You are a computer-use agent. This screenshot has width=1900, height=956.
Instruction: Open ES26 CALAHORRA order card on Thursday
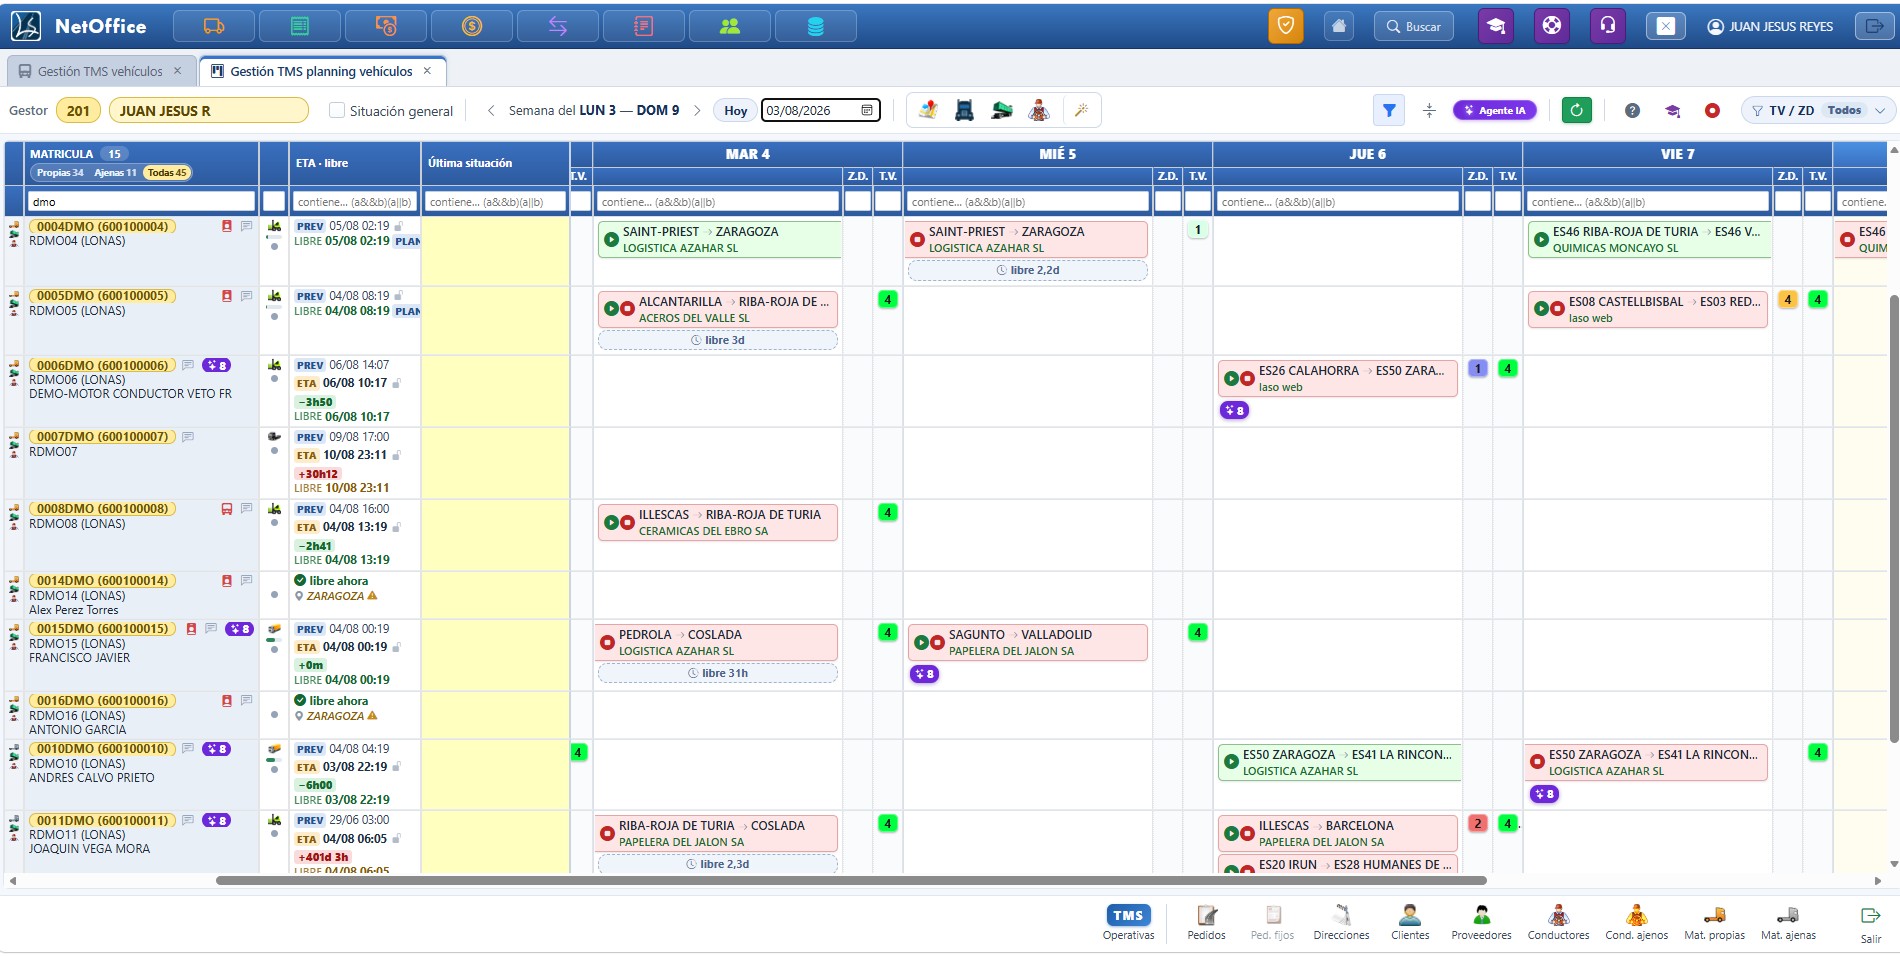1338,379
